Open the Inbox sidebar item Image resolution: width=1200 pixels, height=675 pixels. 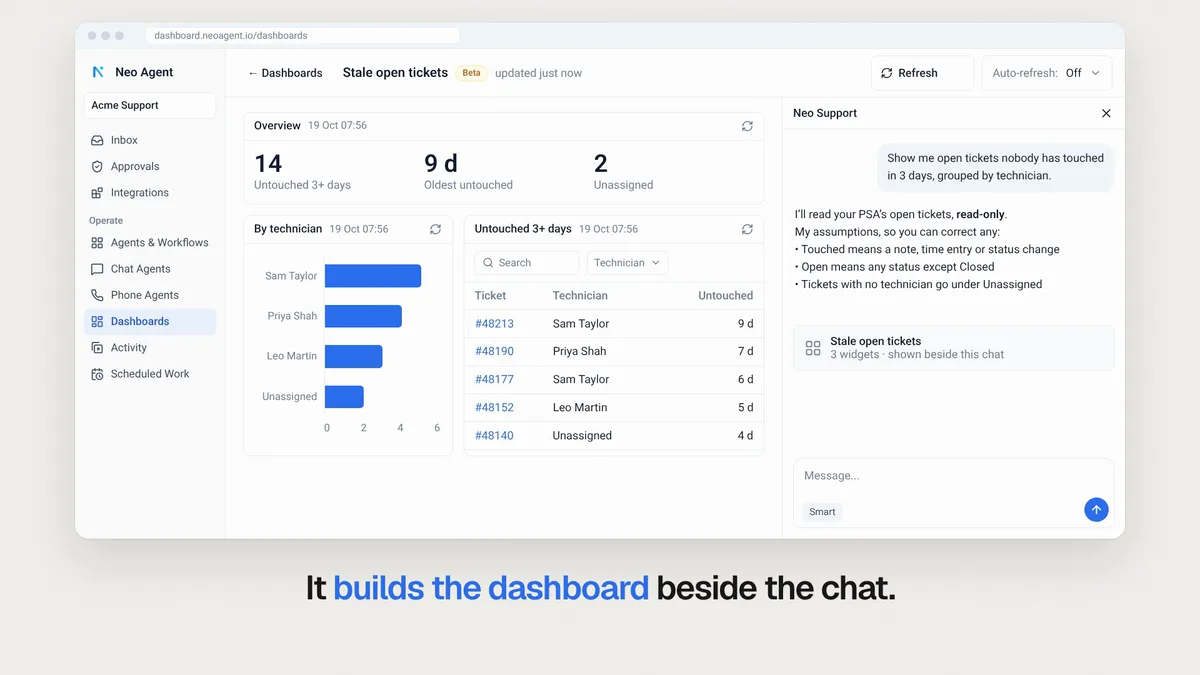click(150, 140)
